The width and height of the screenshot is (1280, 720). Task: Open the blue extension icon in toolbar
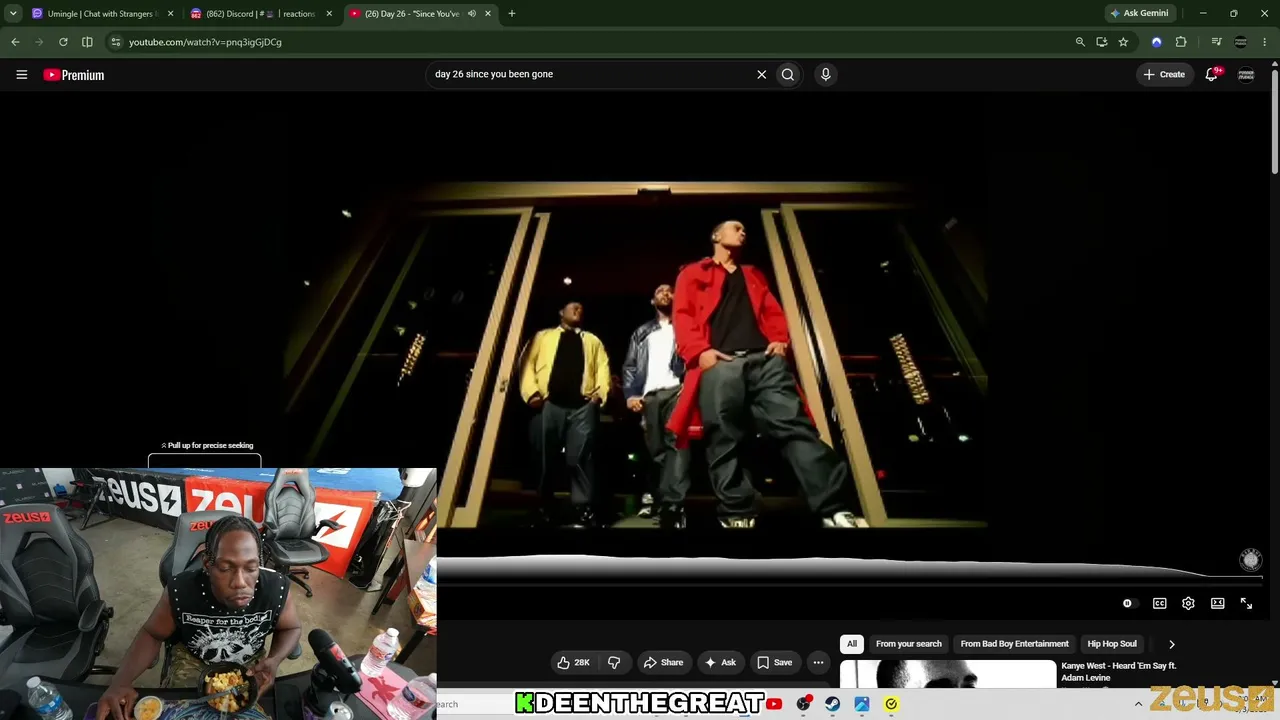1157,42
